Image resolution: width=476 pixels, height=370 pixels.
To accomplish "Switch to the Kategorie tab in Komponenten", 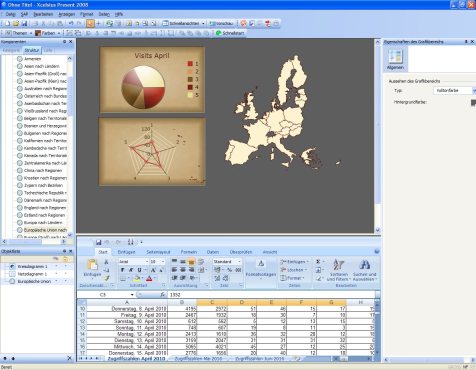I will tap(11, 50).
